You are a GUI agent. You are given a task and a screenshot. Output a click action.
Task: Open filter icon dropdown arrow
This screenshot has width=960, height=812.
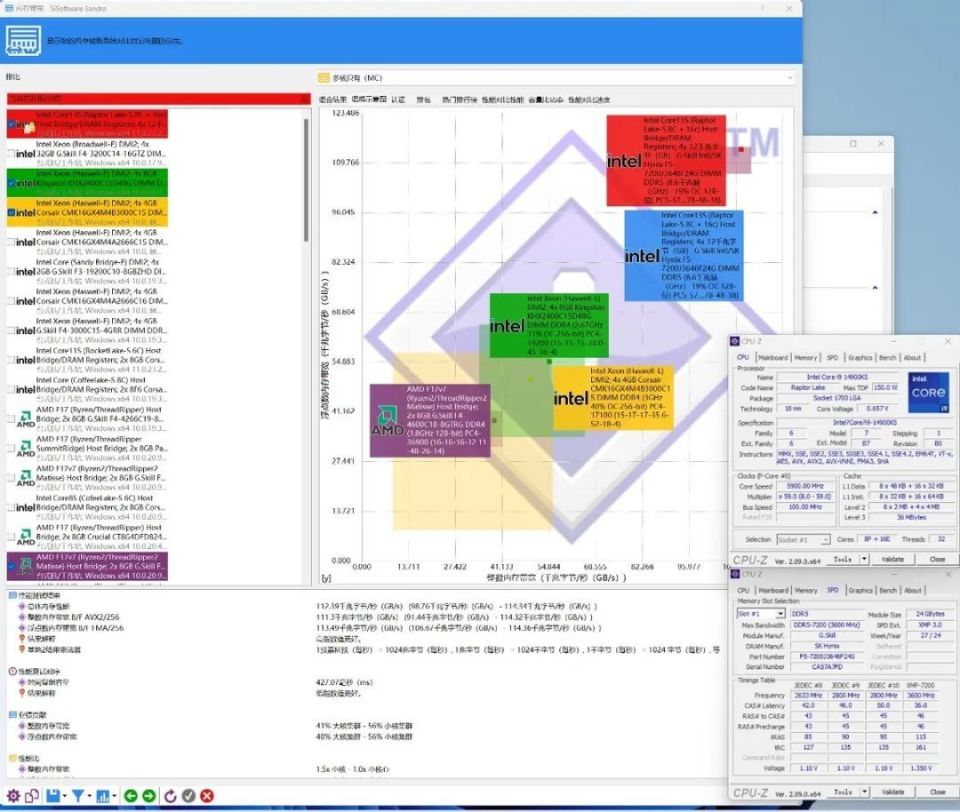coord(89,796)
